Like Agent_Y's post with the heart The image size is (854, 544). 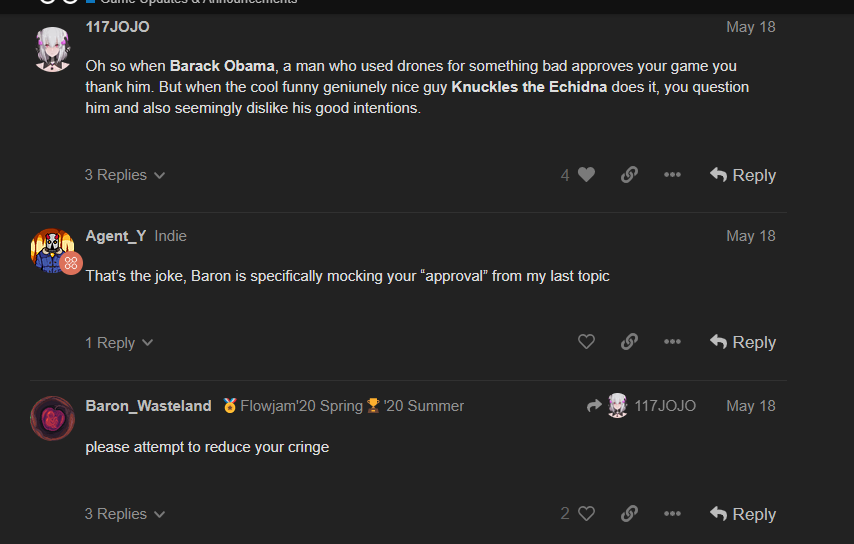click(x=586, y=342)
